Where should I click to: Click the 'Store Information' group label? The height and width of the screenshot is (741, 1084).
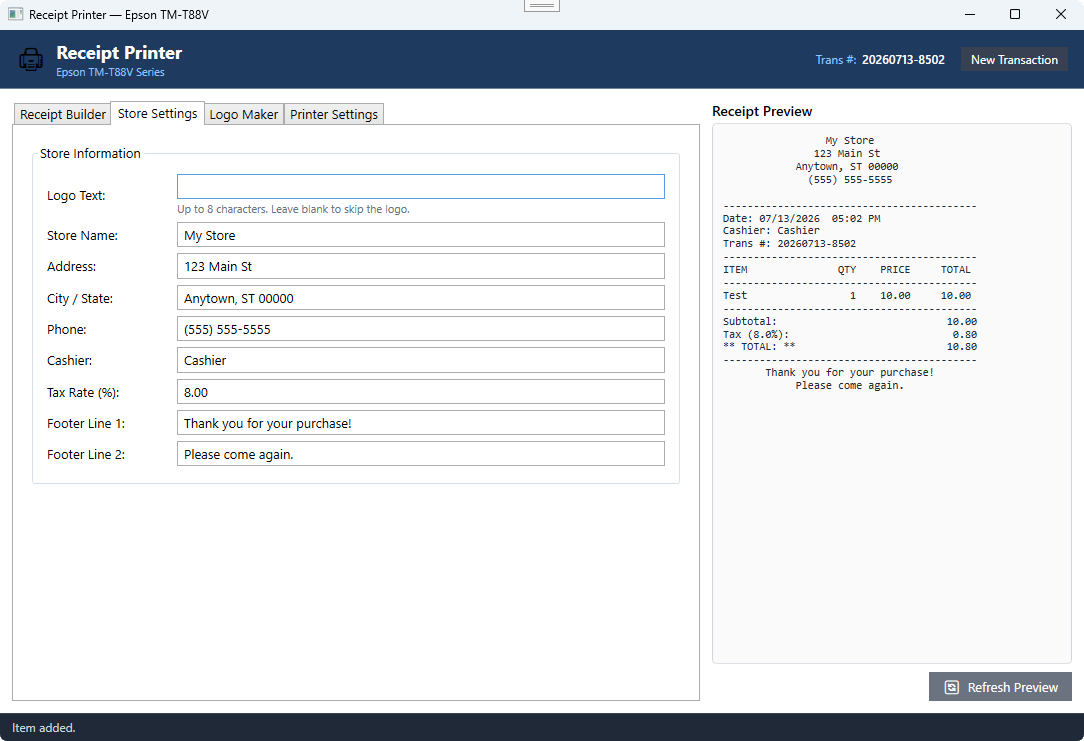click(90, 153)
